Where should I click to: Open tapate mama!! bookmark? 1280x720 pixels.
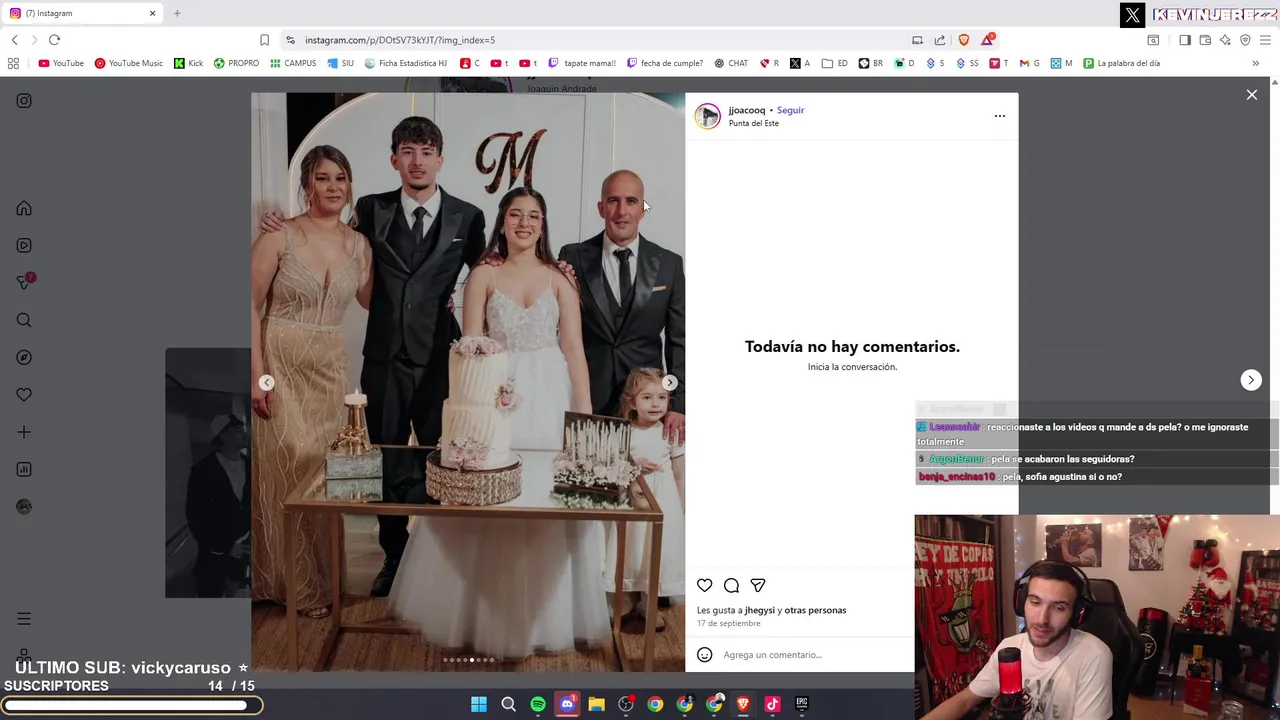point(582,63)
